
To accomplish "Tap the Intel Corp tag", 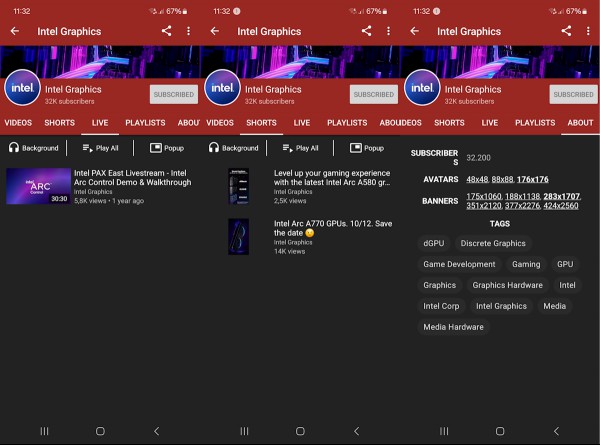I will click(441, 306).
